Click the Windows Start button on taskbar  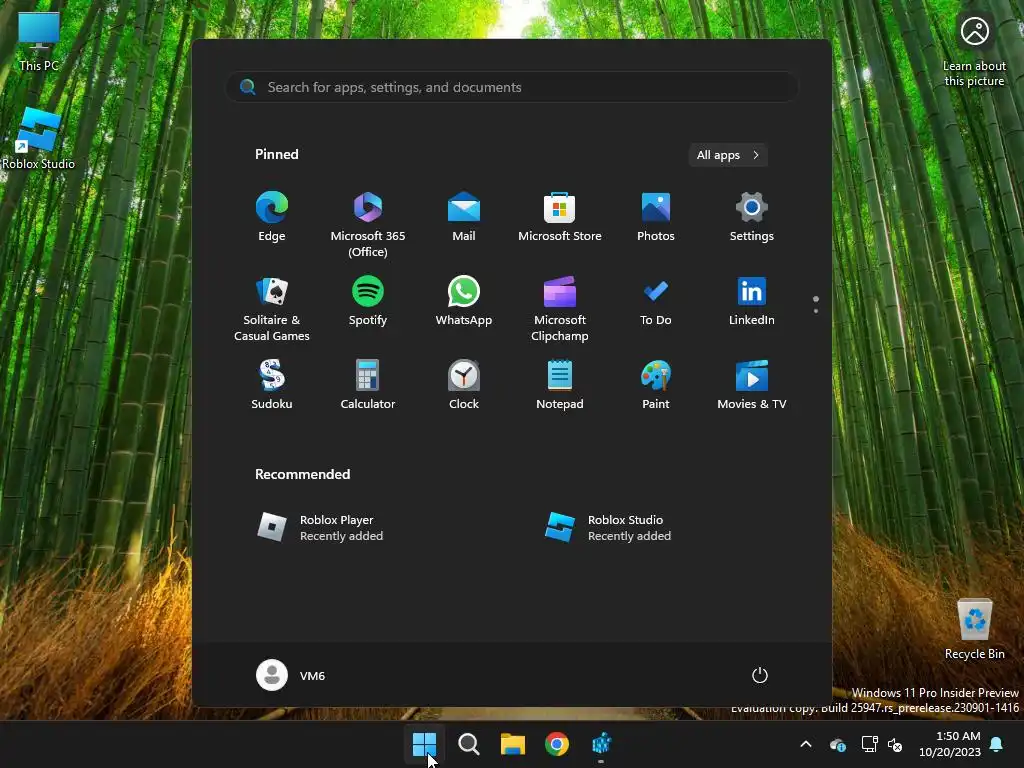pyautogui.click(x=424, y=744)
